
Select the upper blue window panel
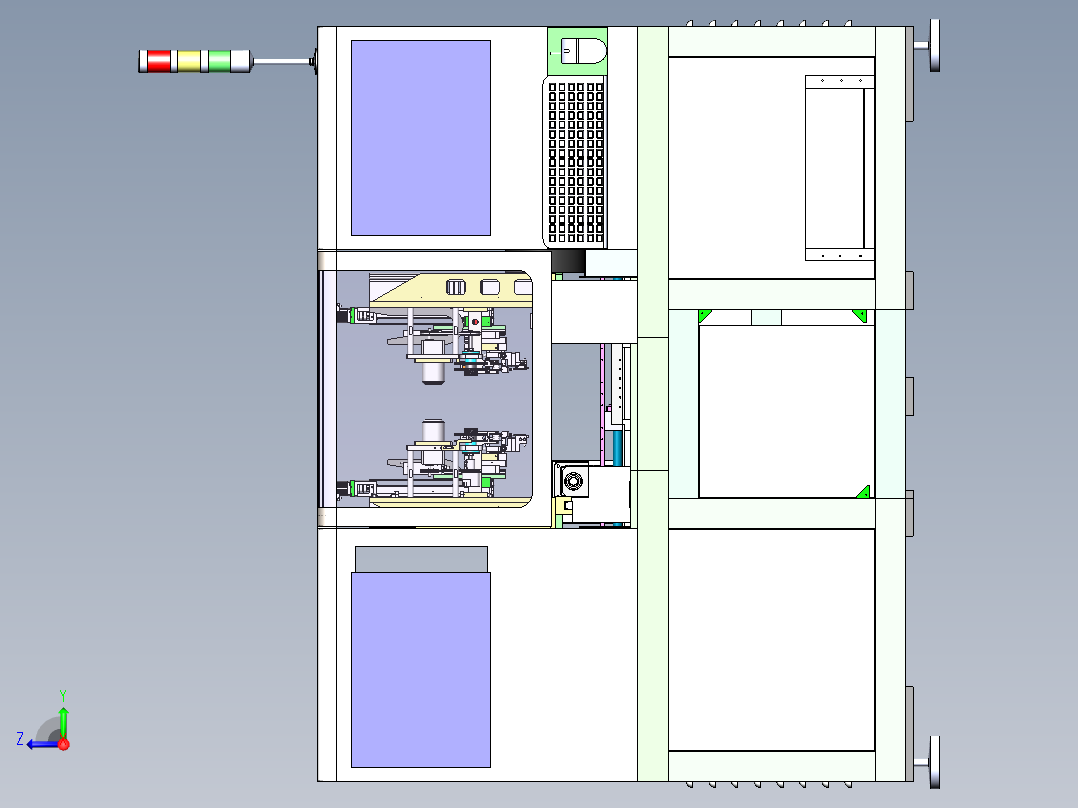pyautogui.click(x=421, y=138)
